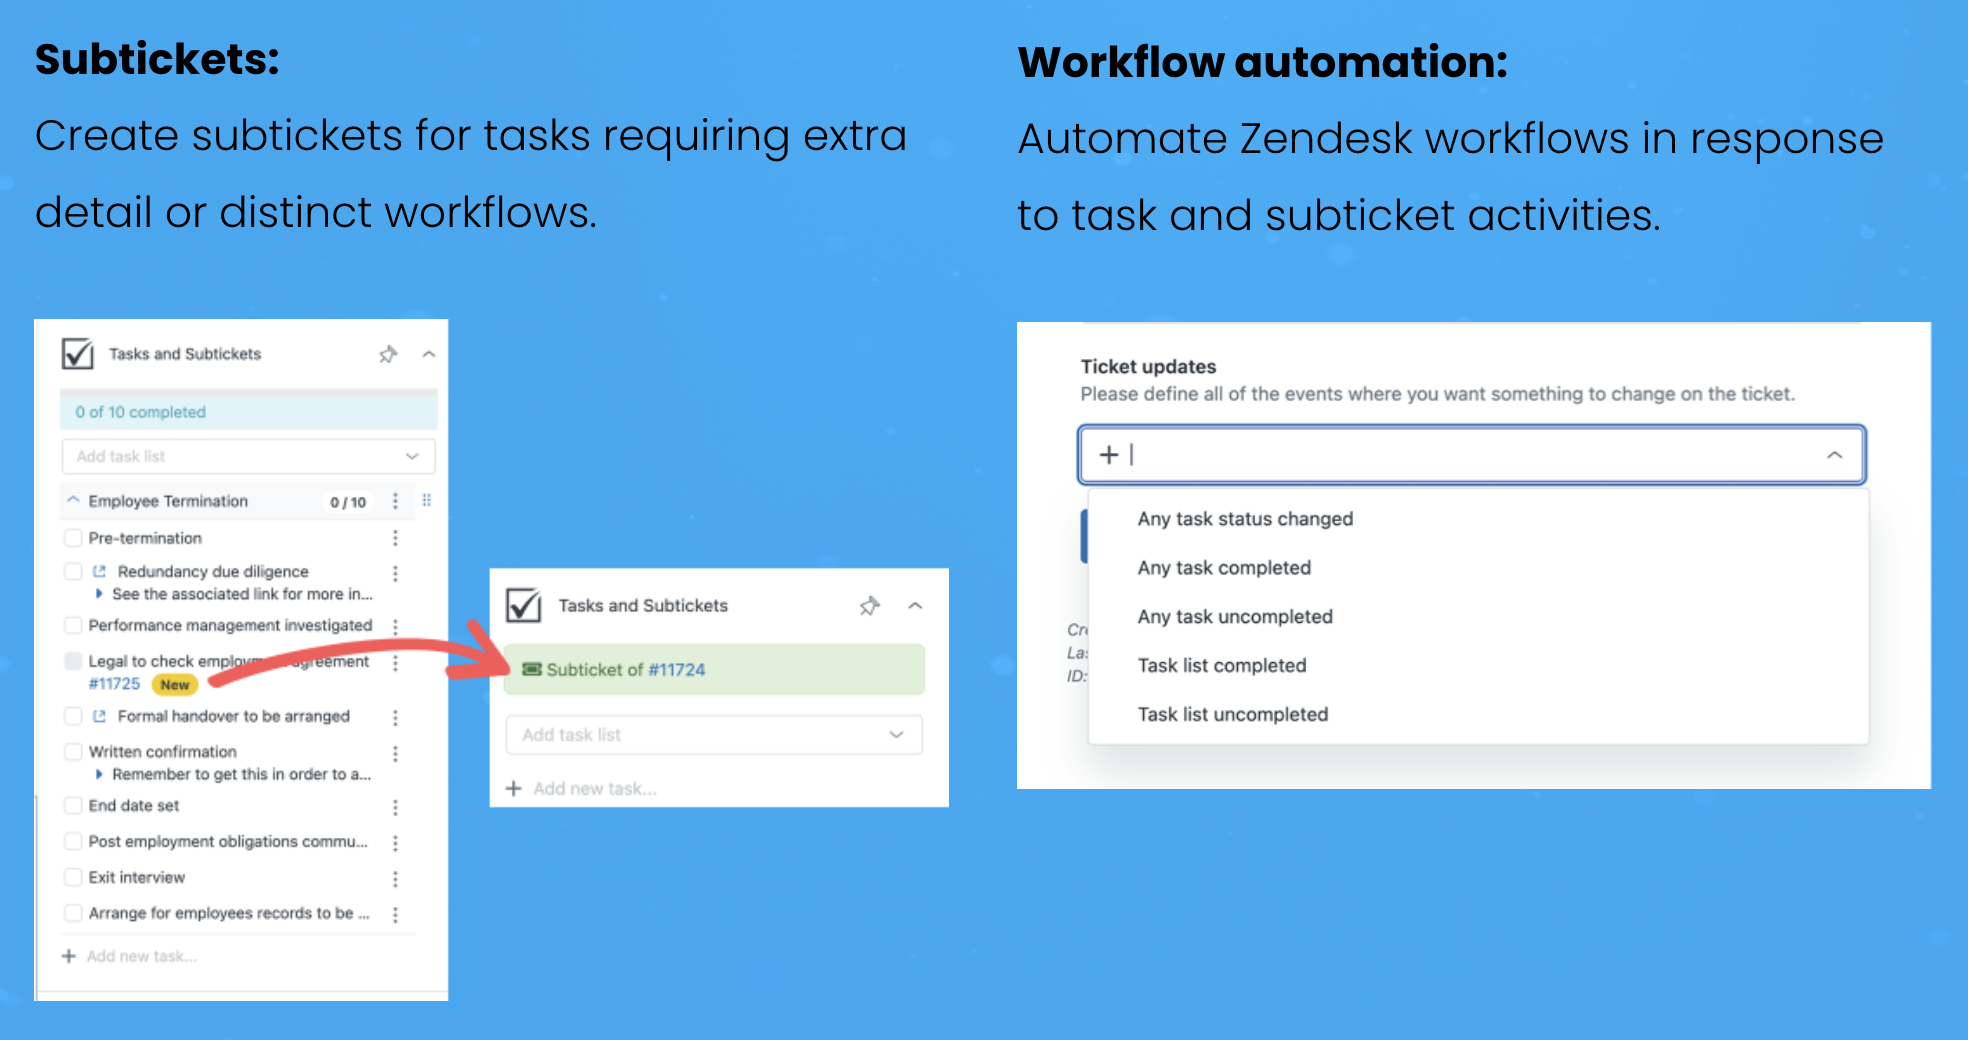Screen dimensions: 1968x1040
Task: Check Arrange for employees records task
Action: click(x=73, y=913)
